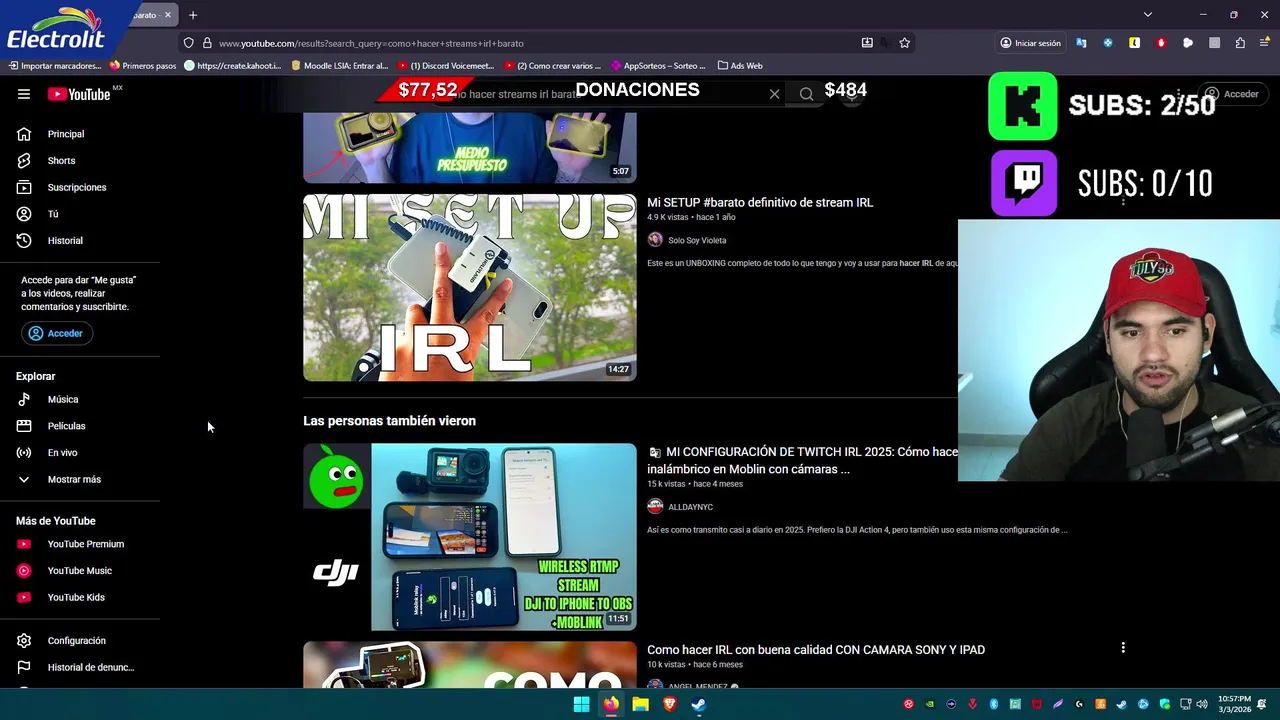Click the Bluetooth tray icon
The height and width of the screenshot is (720, 1280).
tap(994, 704)
